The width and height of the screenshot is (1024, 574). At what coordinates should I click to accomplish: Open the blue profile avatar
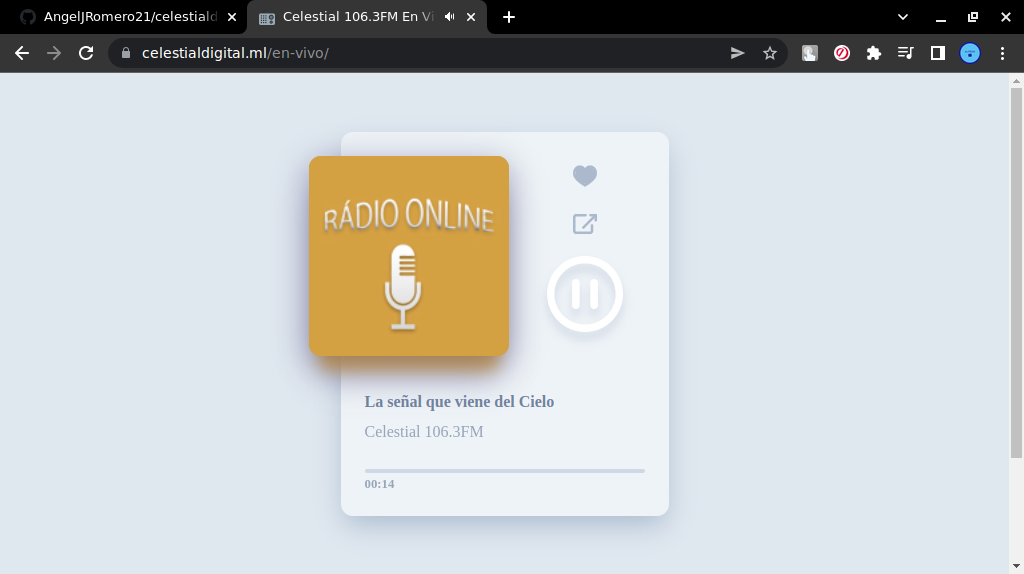(970, 53)
